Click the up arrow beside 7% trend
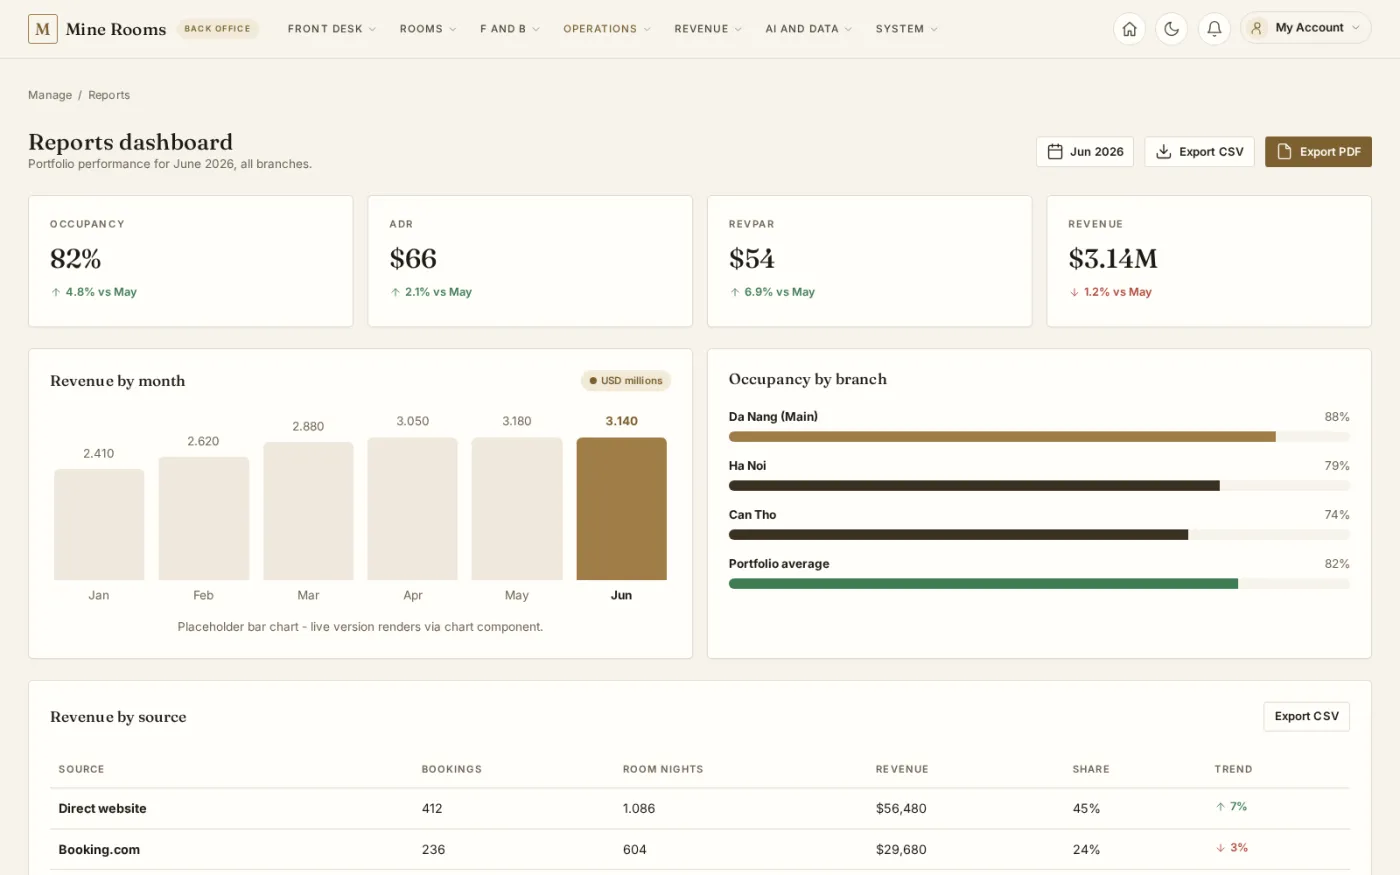This screenshot has width=1400, height=875. 1220,807
